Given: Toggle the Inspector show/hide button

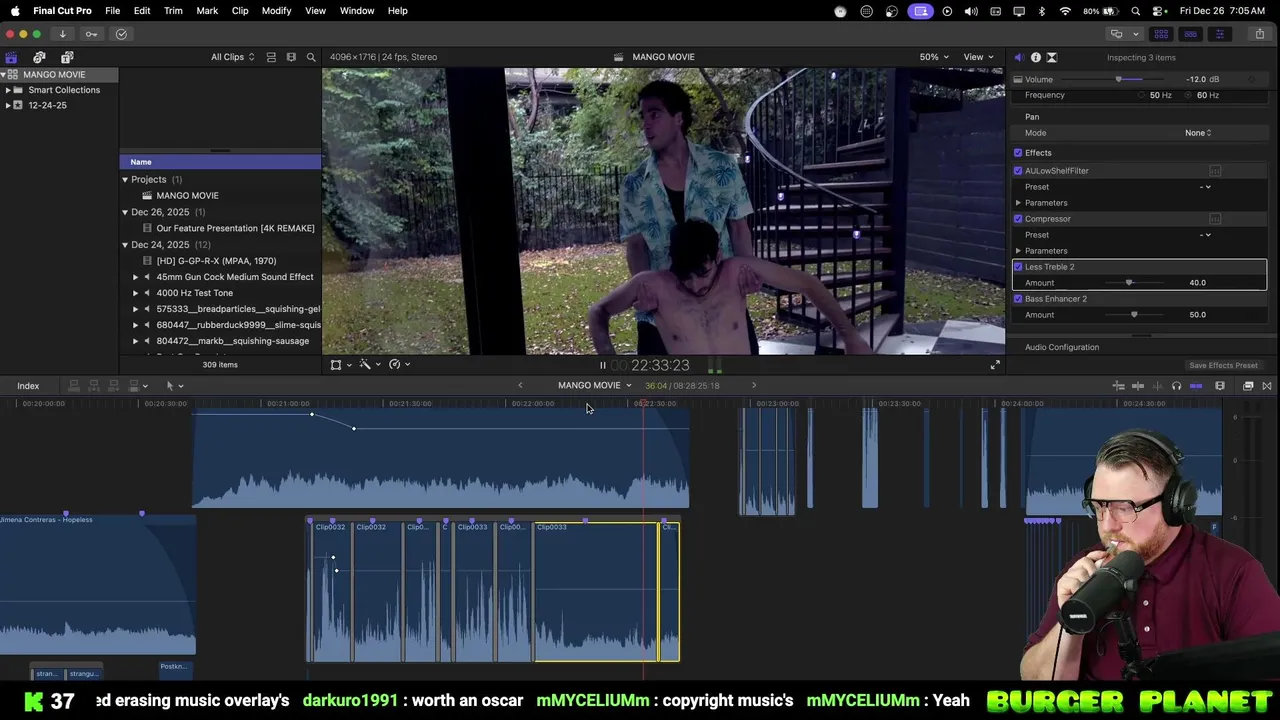Looking at the screenshot, I should coord(1219,34).
